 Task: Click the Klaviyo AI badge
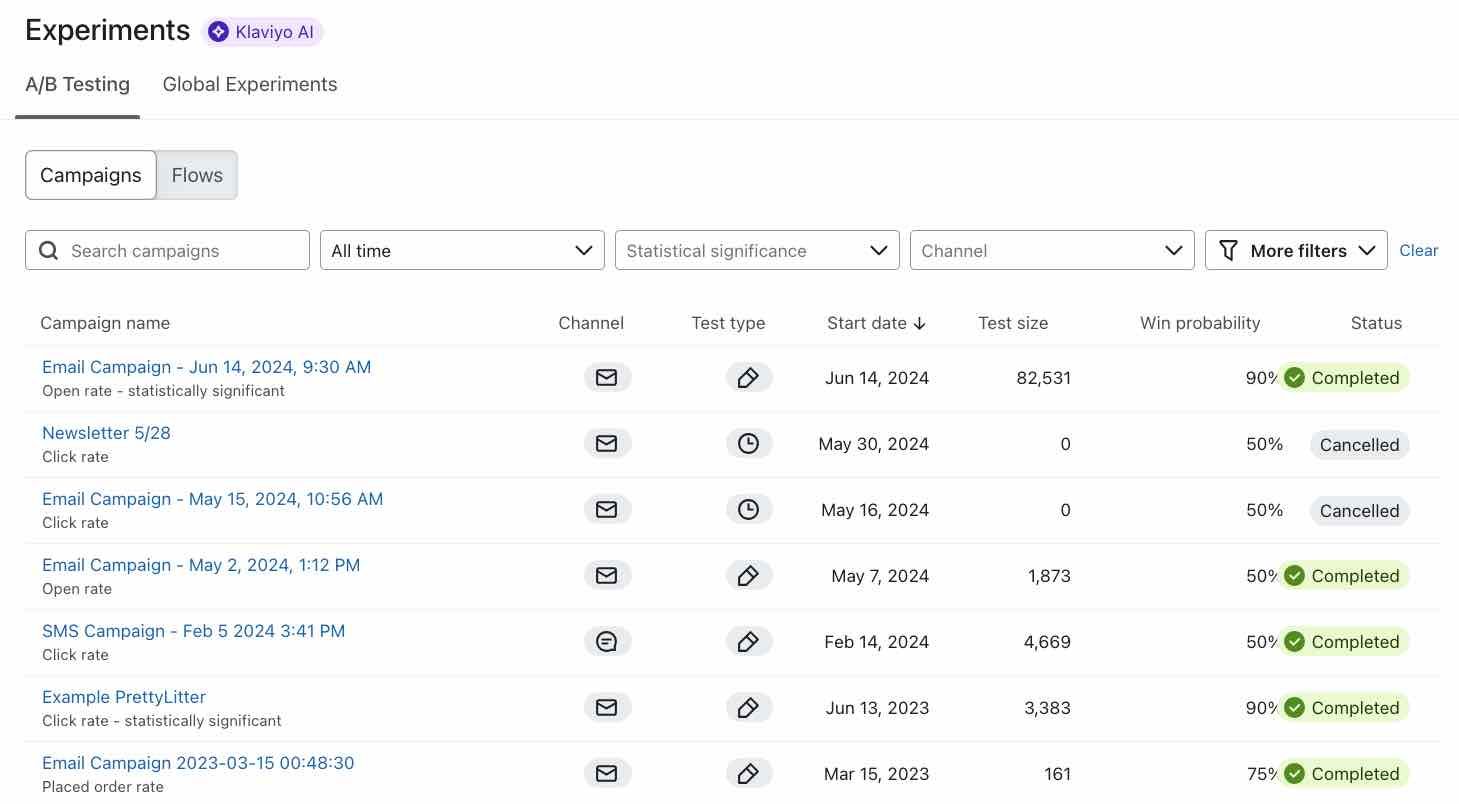tap(262, 31)
